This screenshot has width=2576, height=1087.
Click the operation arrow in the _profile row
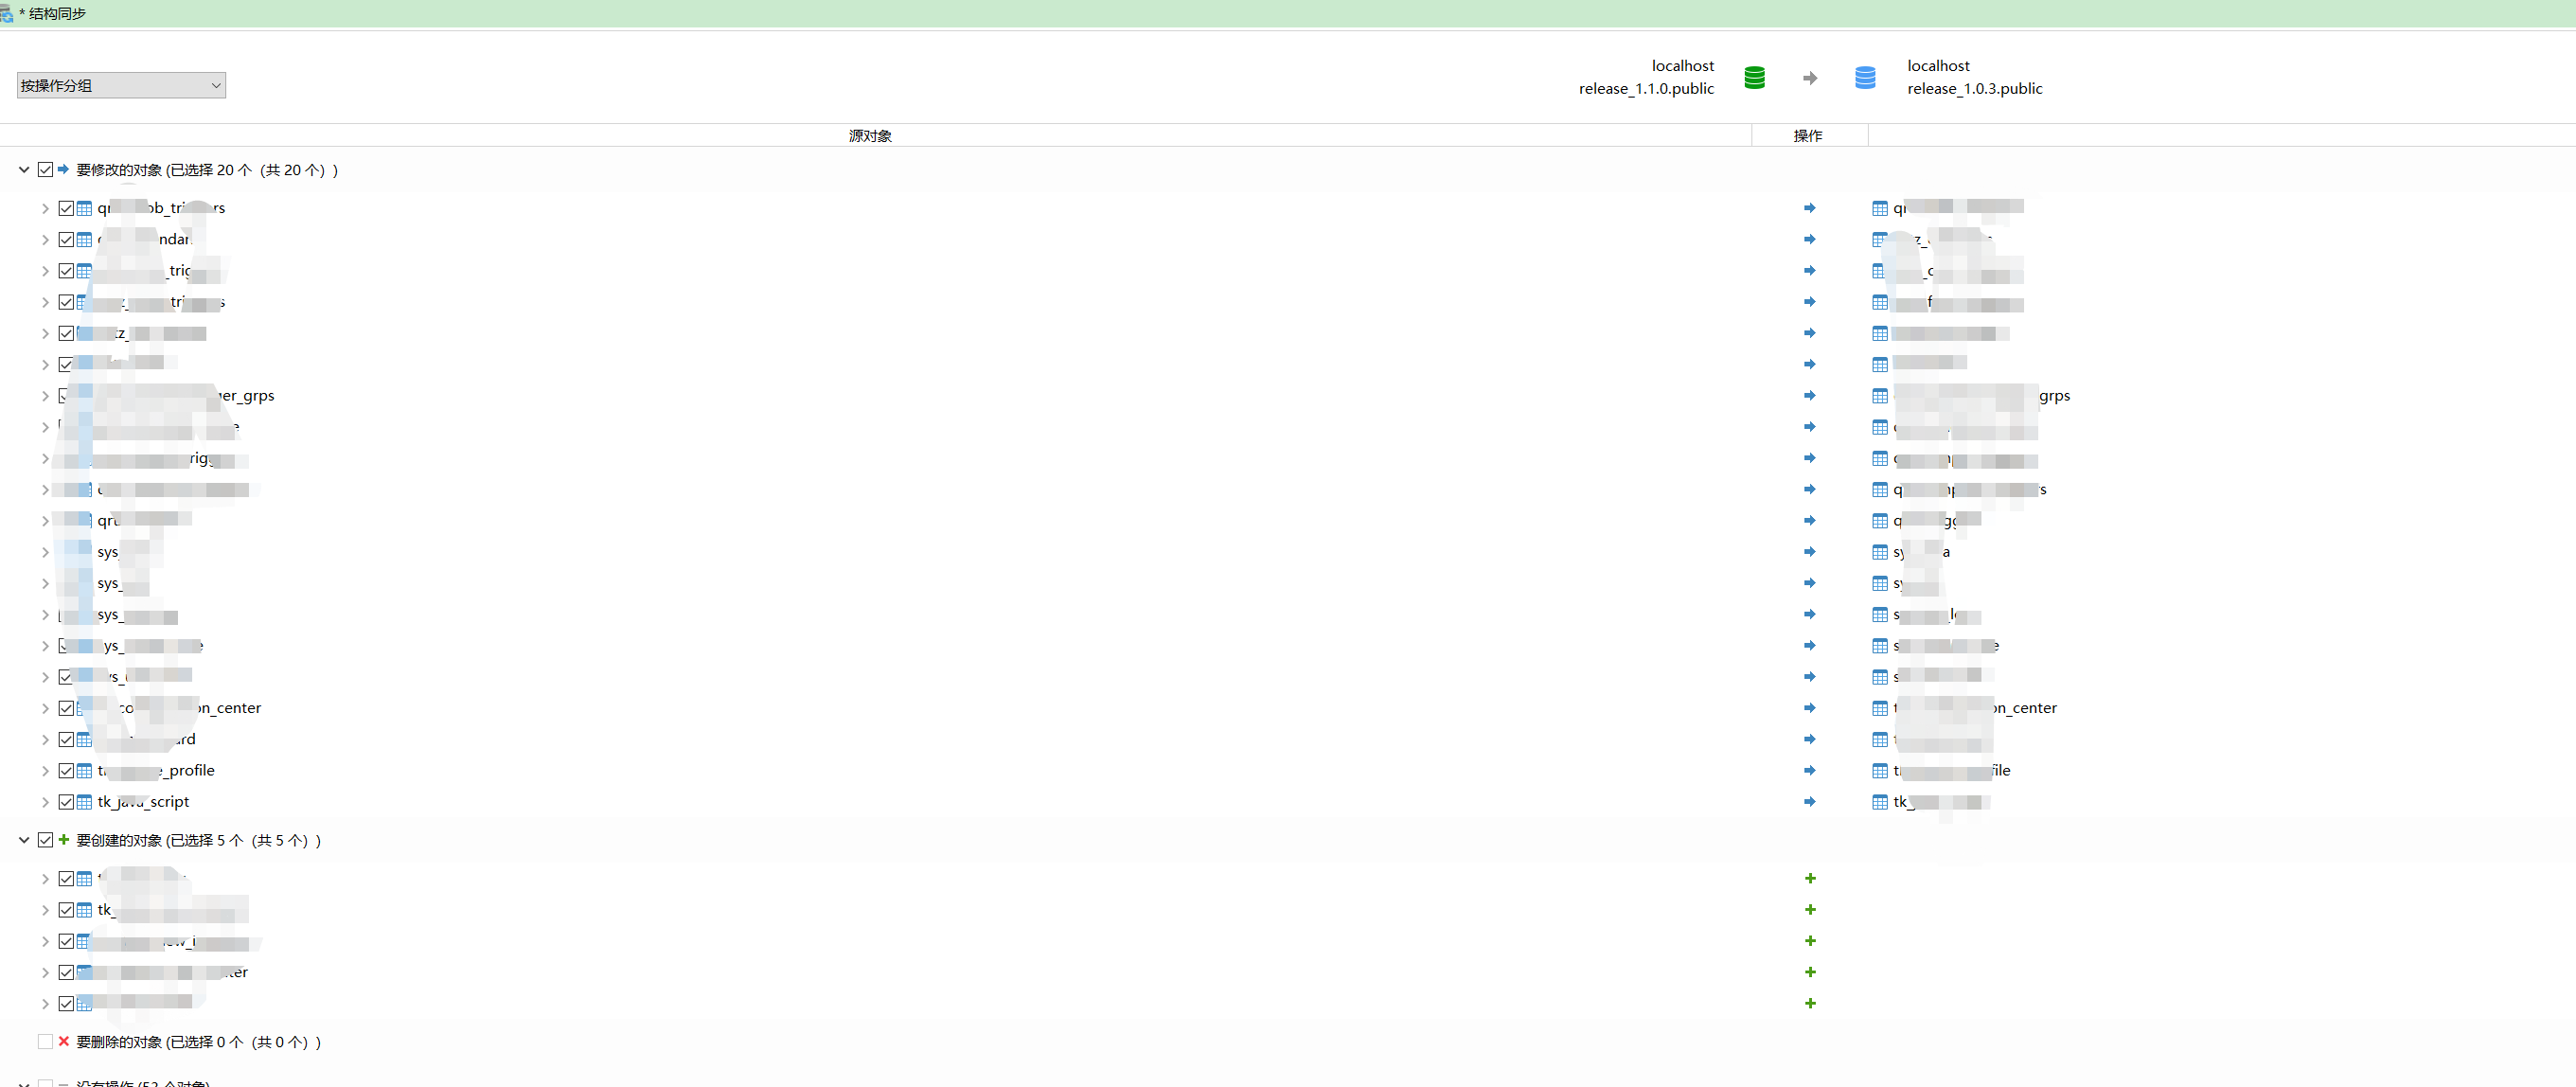[x=1809, y=771]
